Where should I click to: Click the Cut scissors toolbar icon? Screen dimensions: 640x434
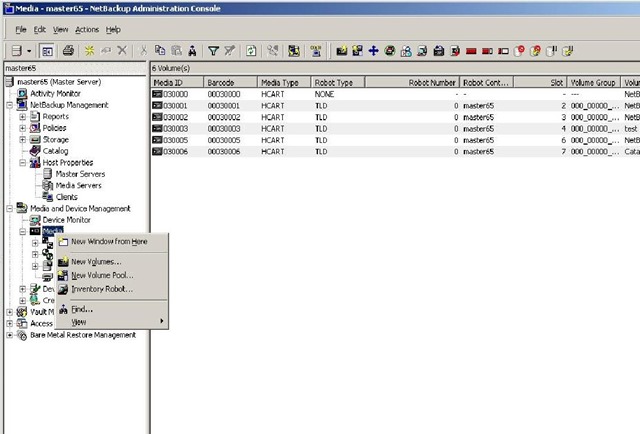pos(143,51)
